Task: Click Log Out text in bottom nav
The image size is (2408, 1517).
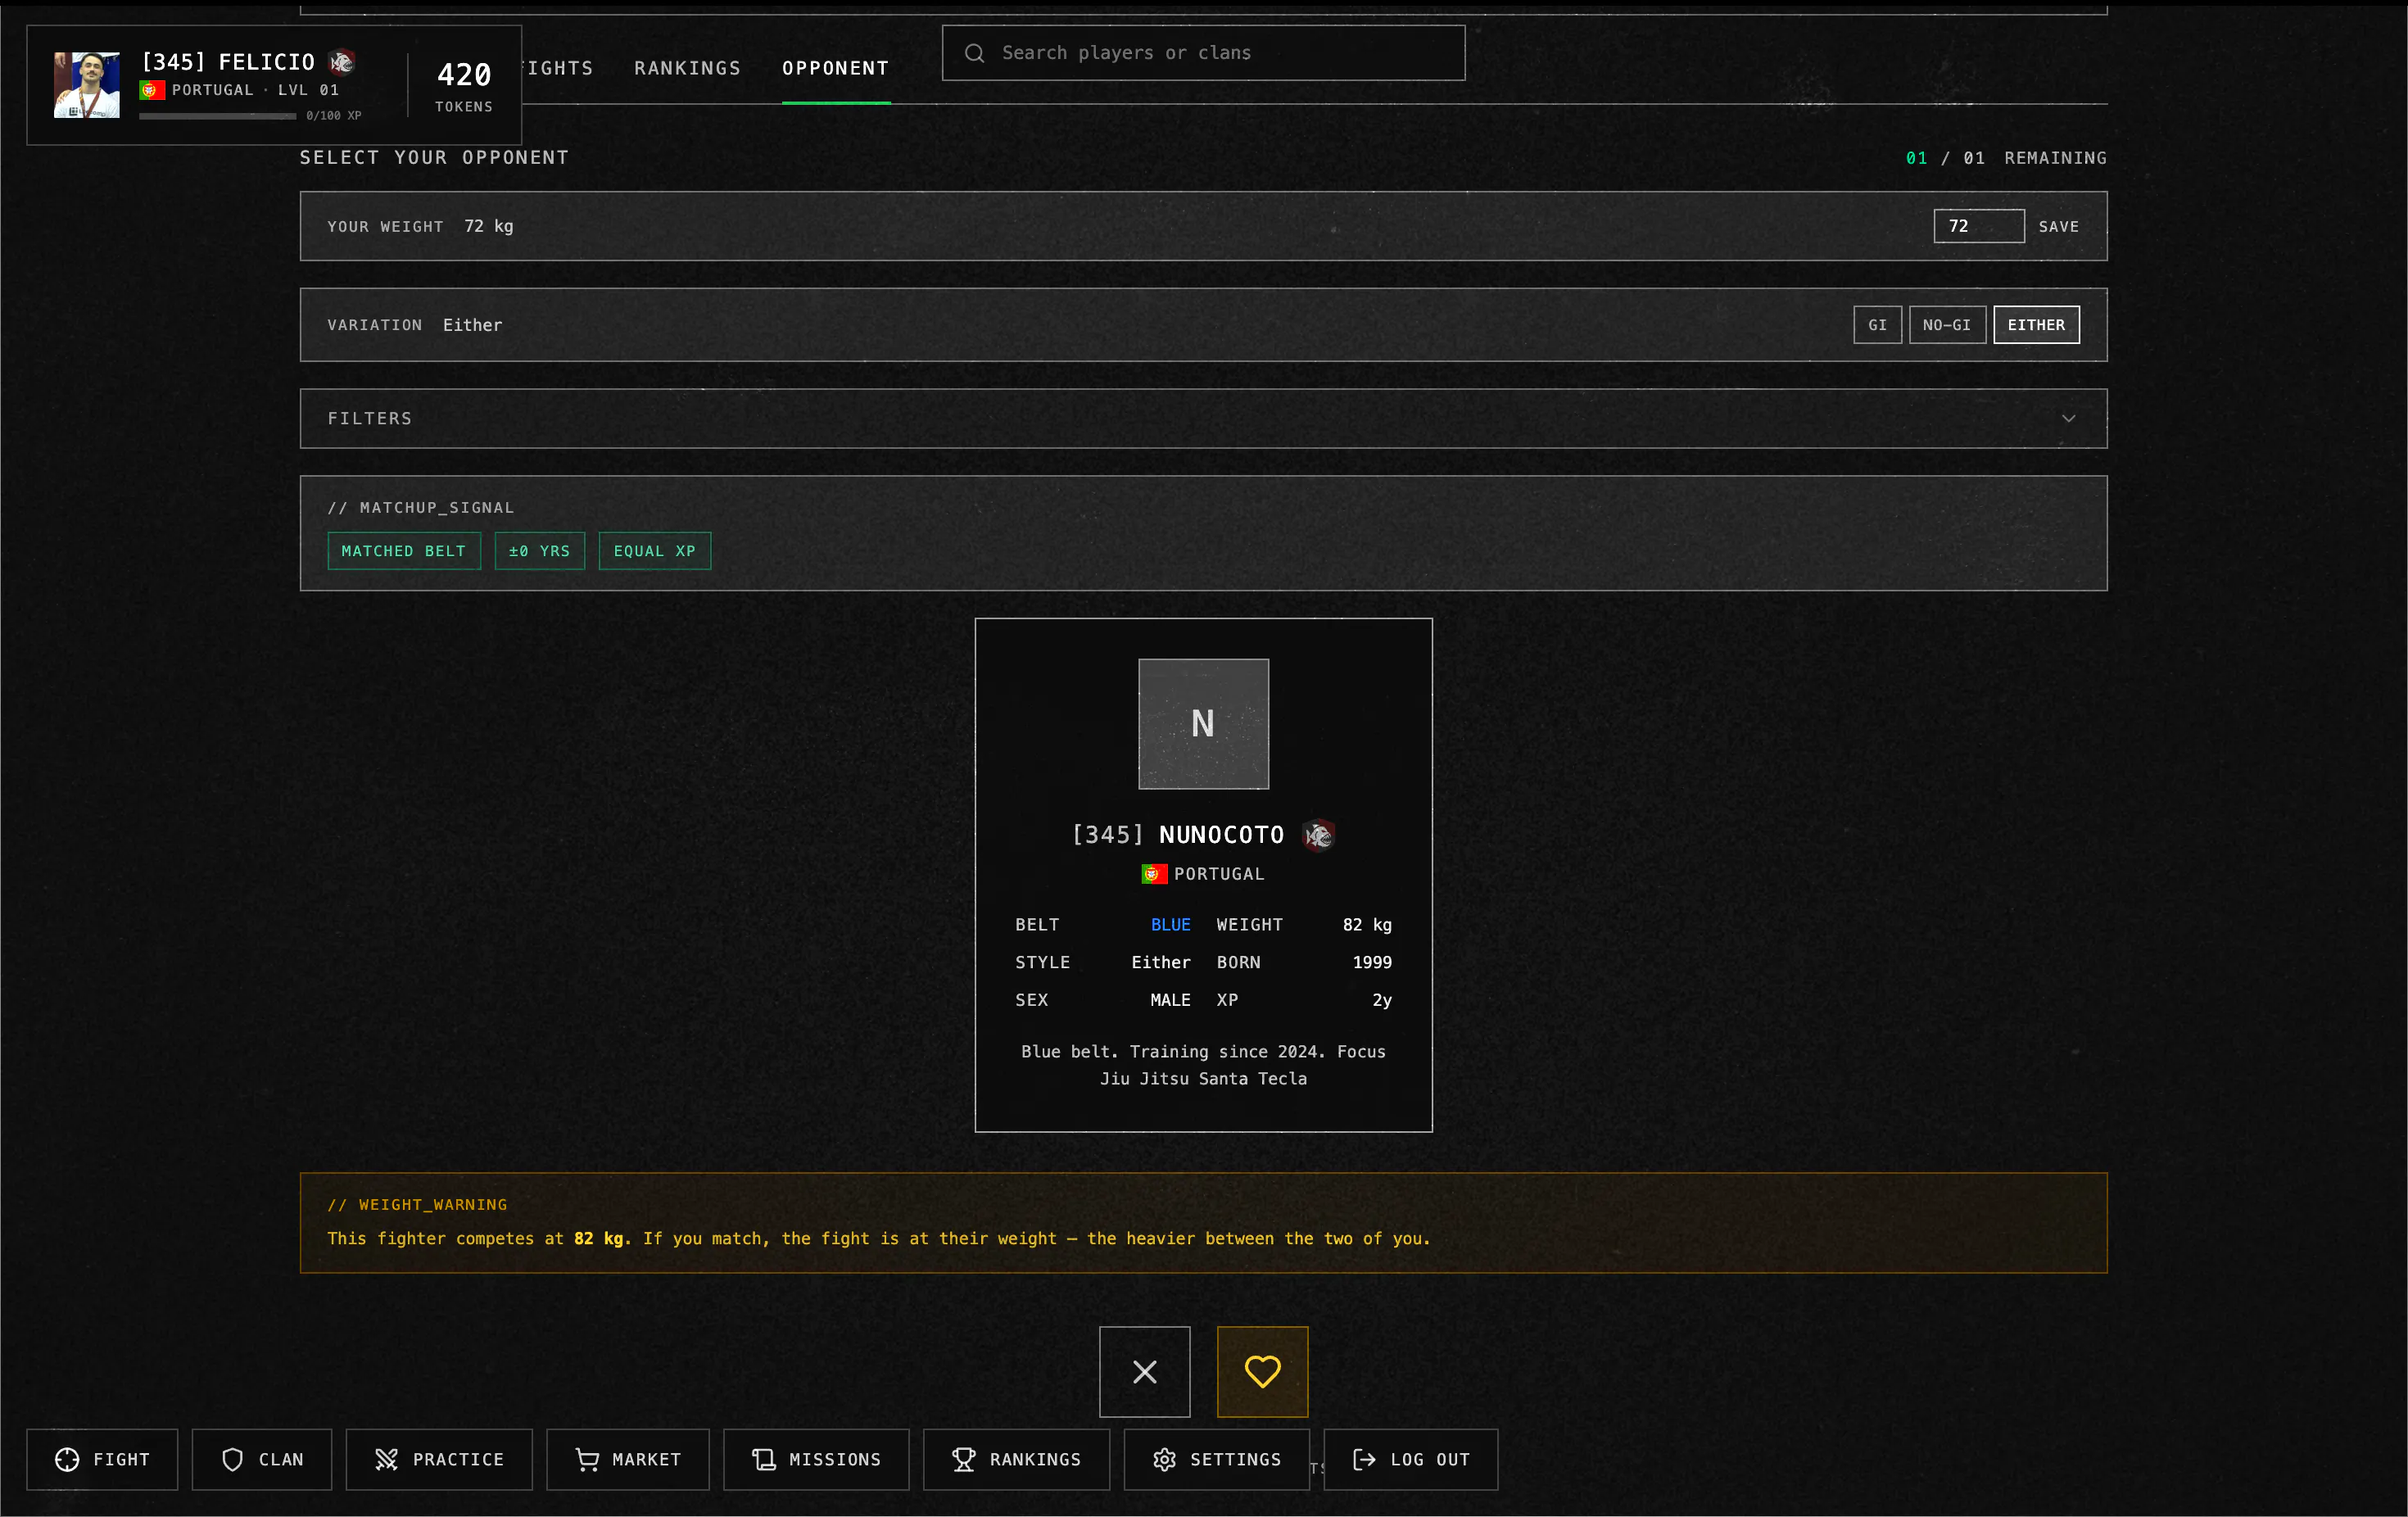Action: [1430, 1459]
